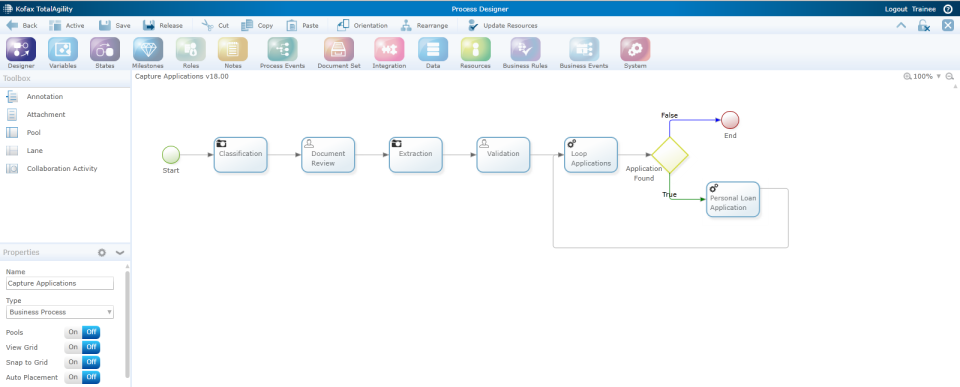
Task: Open the Data section
Action: click(x=433, y=53)
